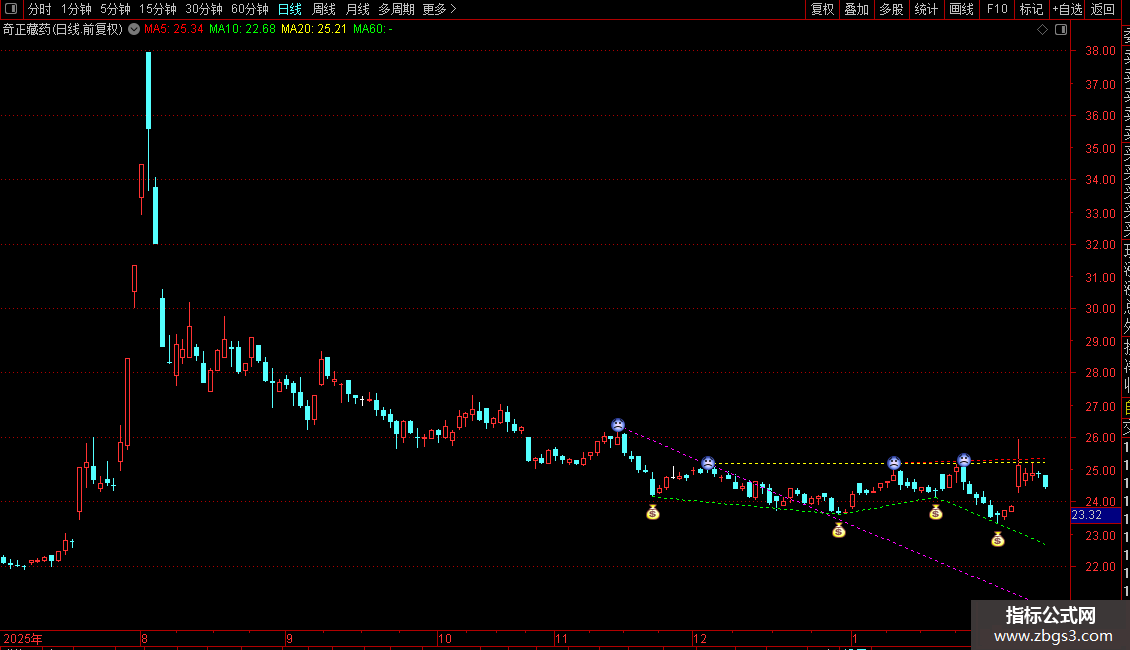Toggle the left panel icon at top-left corner
The image size is (1130, 650).
(x=11, y=9)
